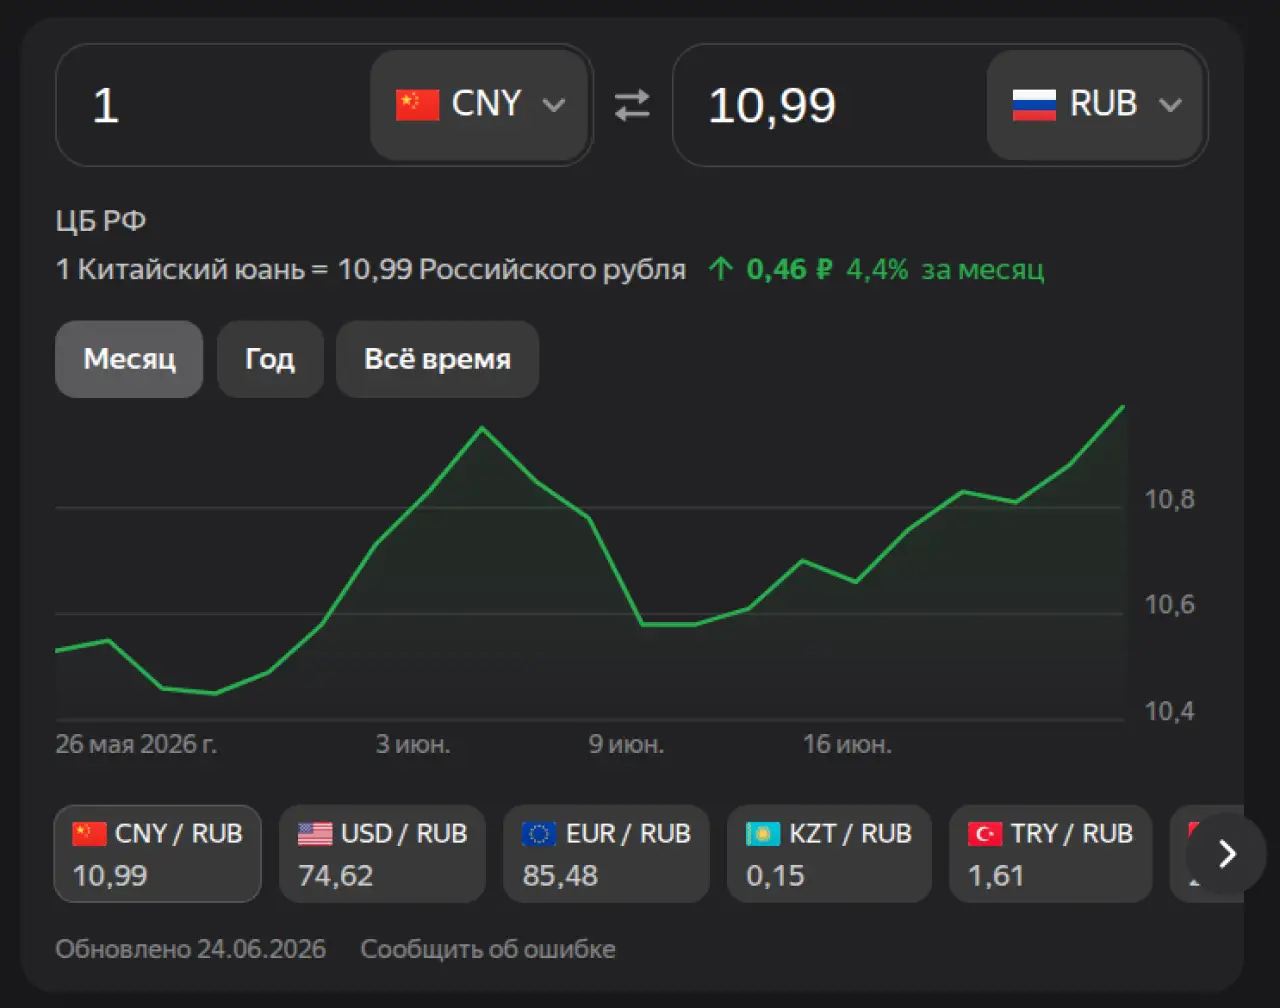Click the Сообщить об ошибке link
Screen dimensions: 1280x1008
coord(488,949)
